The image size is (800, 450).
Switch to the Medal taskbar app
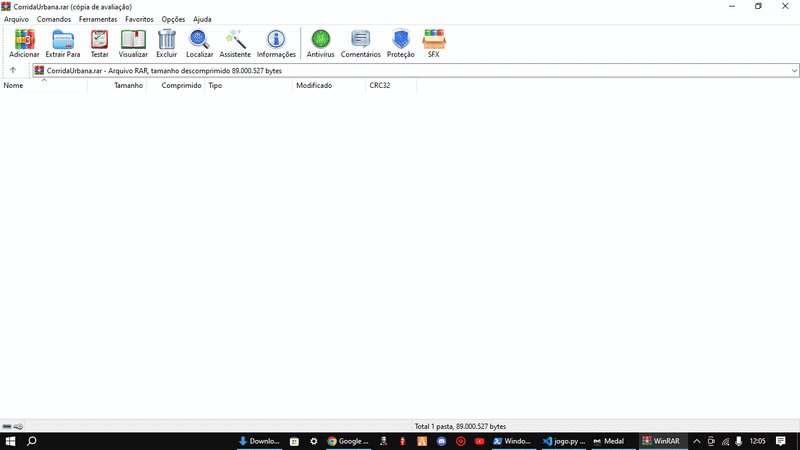(x=608, y=441)
